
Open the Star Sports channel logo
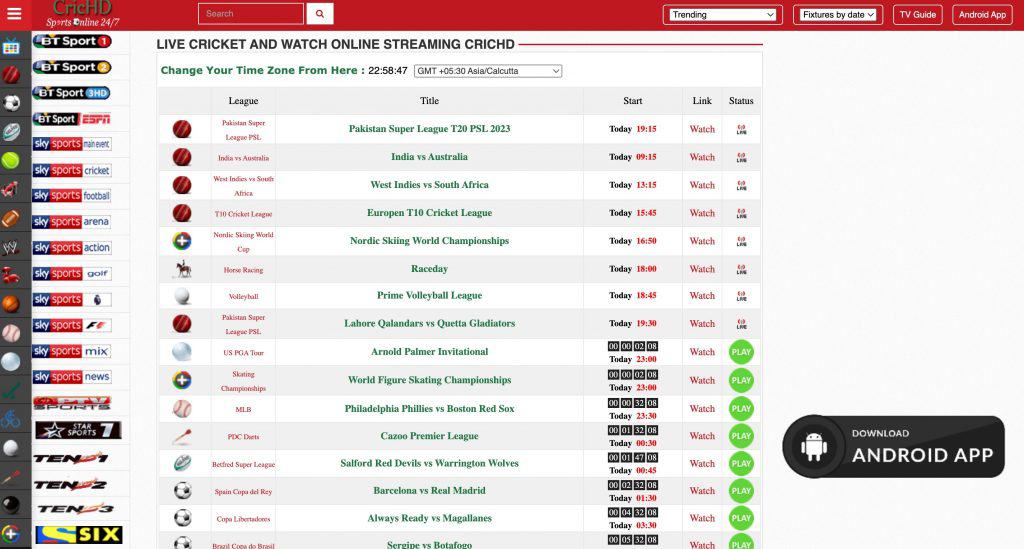click(78, 430)
